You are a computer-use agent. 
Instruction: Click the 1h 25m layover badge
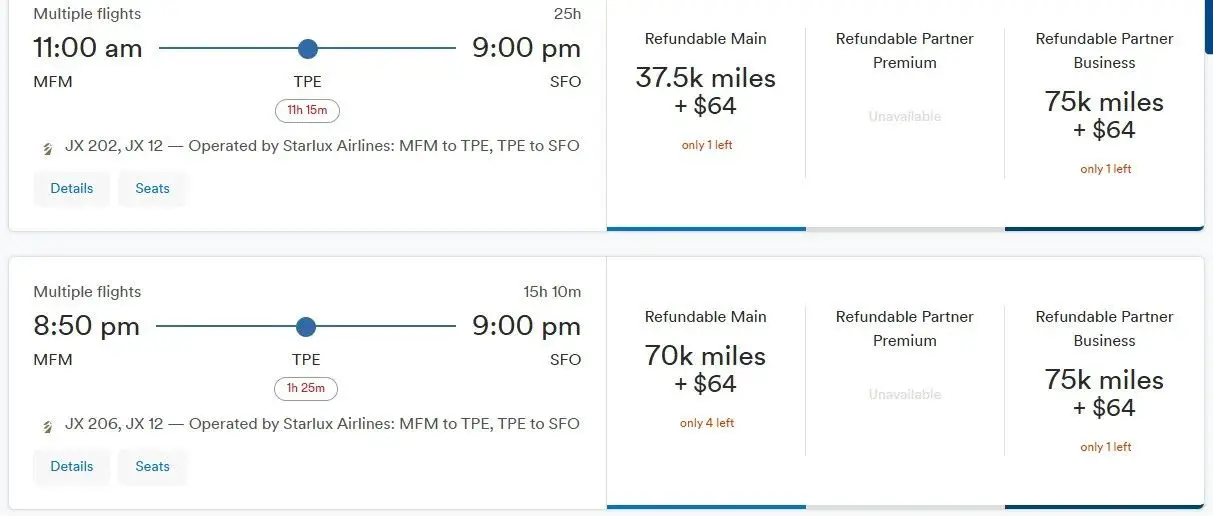307,388
